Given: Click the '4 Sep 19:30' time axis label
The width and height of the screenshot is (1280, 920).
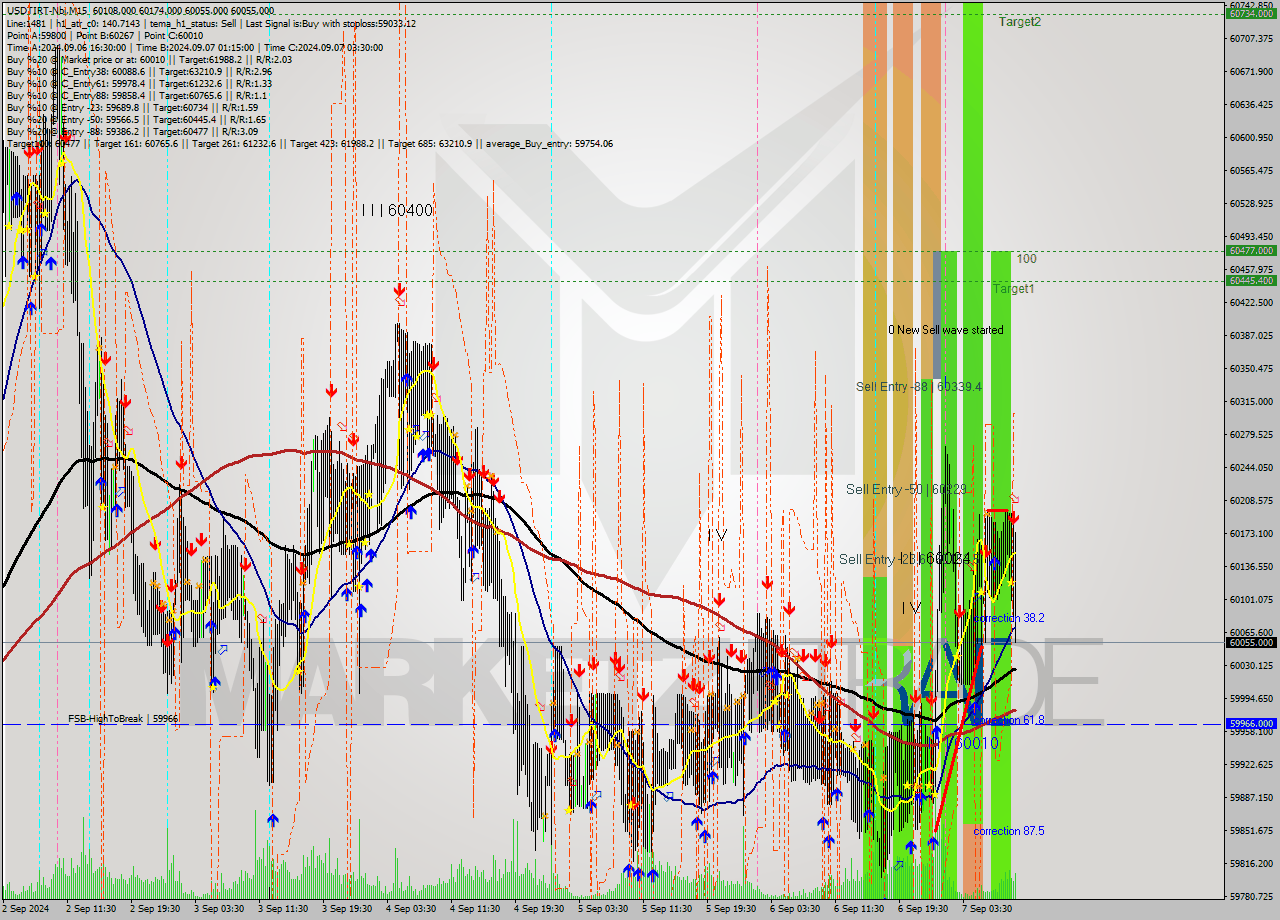Looking at the screenshot, I should tap(538, 909).
